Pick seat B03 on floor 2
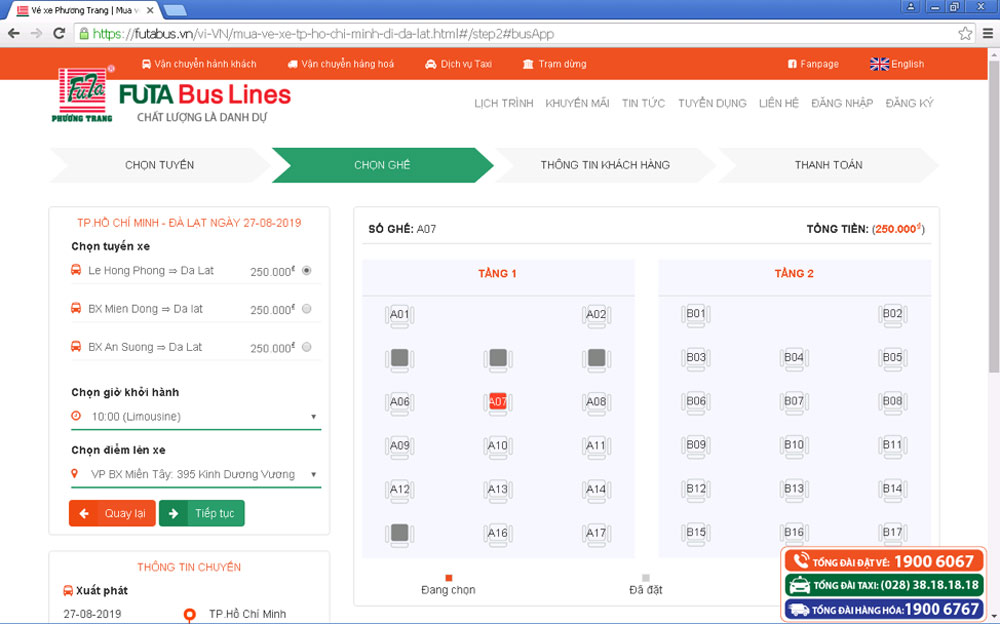Viewport: 1000px width, 624px height. [695, 358]
